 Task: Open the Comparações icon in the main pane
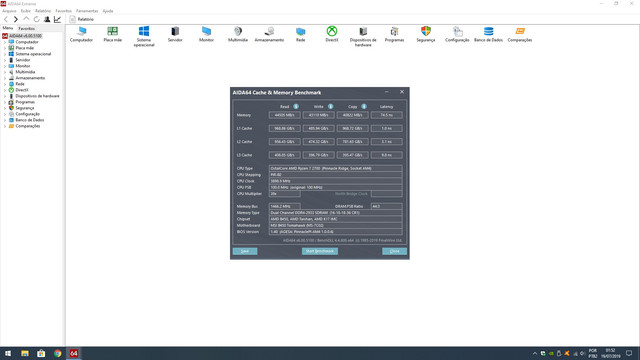[x=520, y=34]
